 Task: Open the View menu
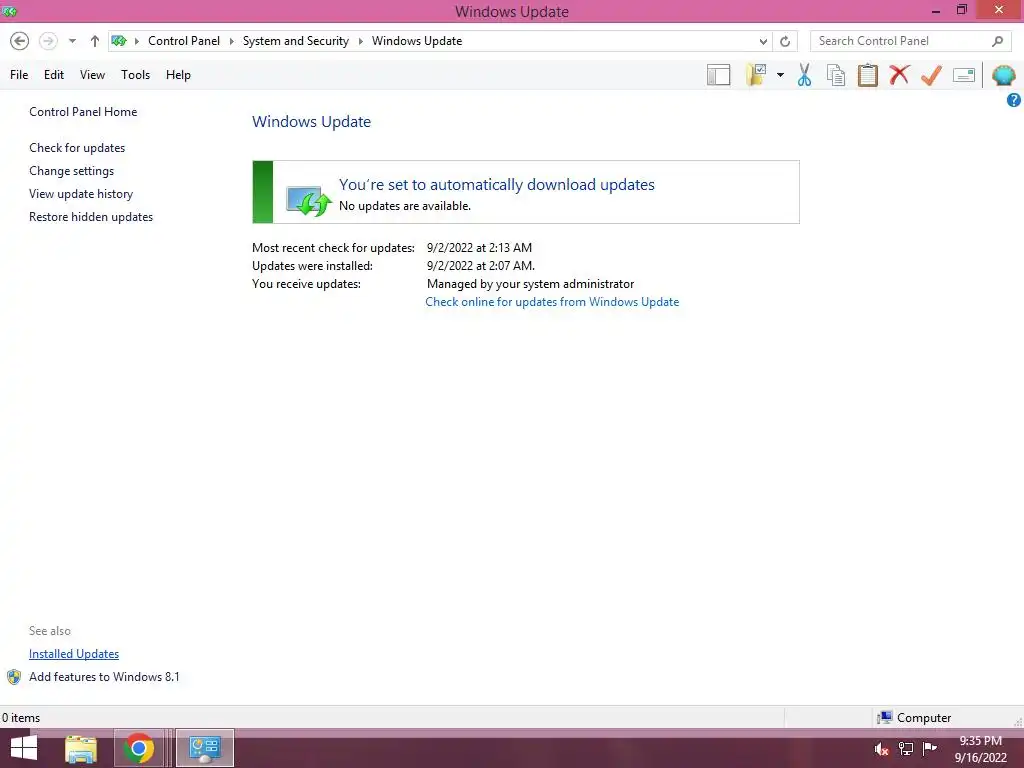pos(92,74)
